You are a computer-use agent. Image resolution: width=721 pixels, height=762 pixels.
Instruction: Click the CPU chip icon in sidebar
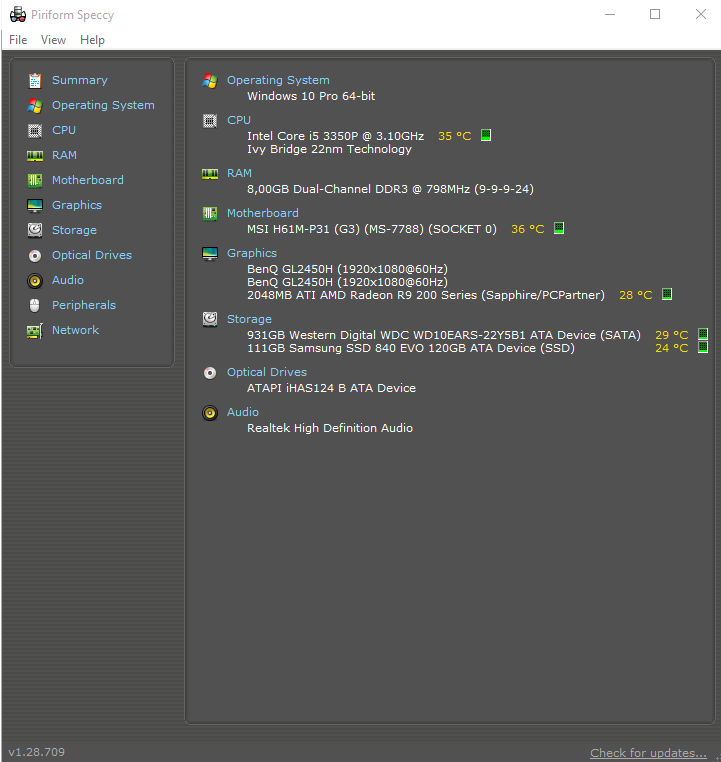point(34,130)
